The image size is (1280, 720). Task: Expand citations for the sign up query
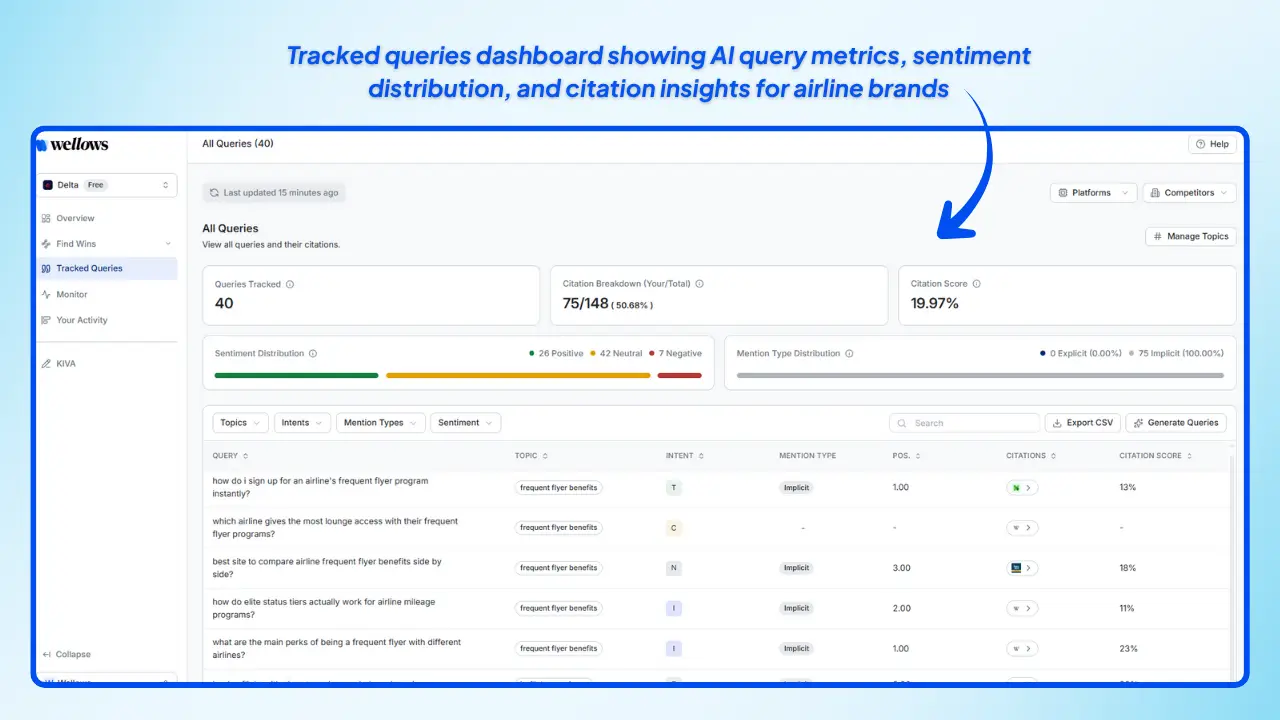1023,487
